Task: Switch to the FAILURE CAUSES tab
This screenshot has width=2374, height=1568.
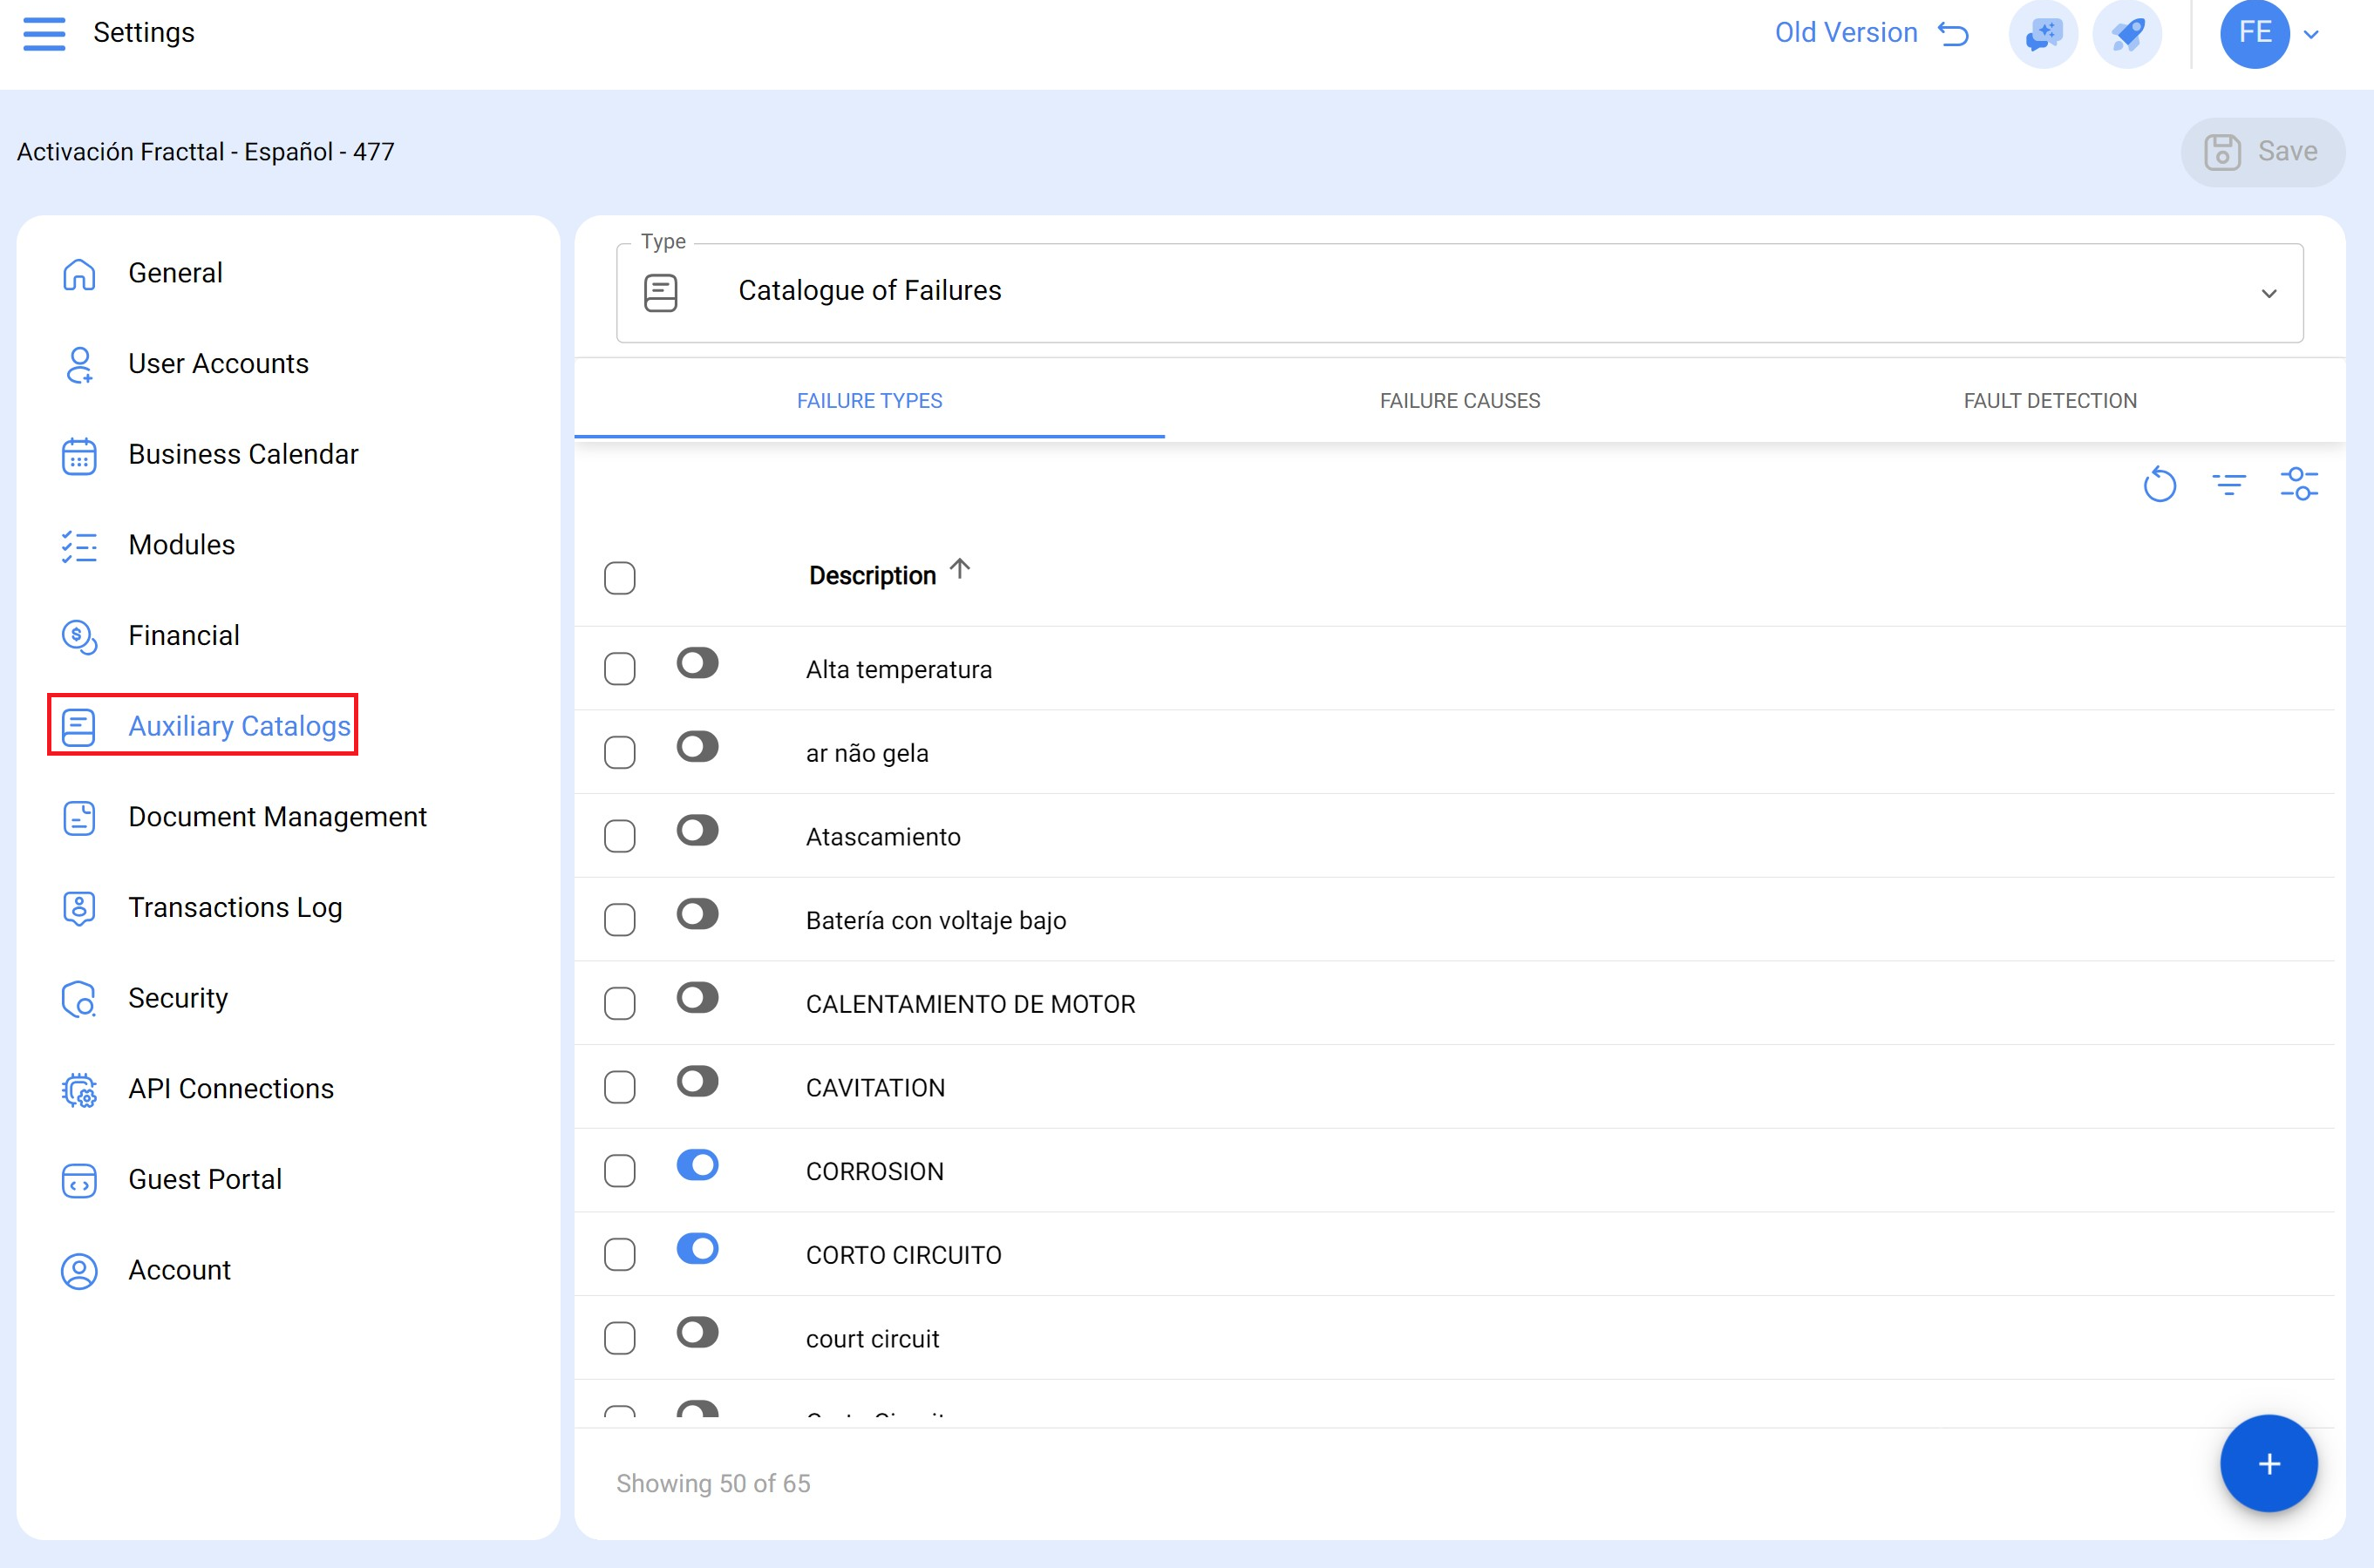Action: 1459,401
